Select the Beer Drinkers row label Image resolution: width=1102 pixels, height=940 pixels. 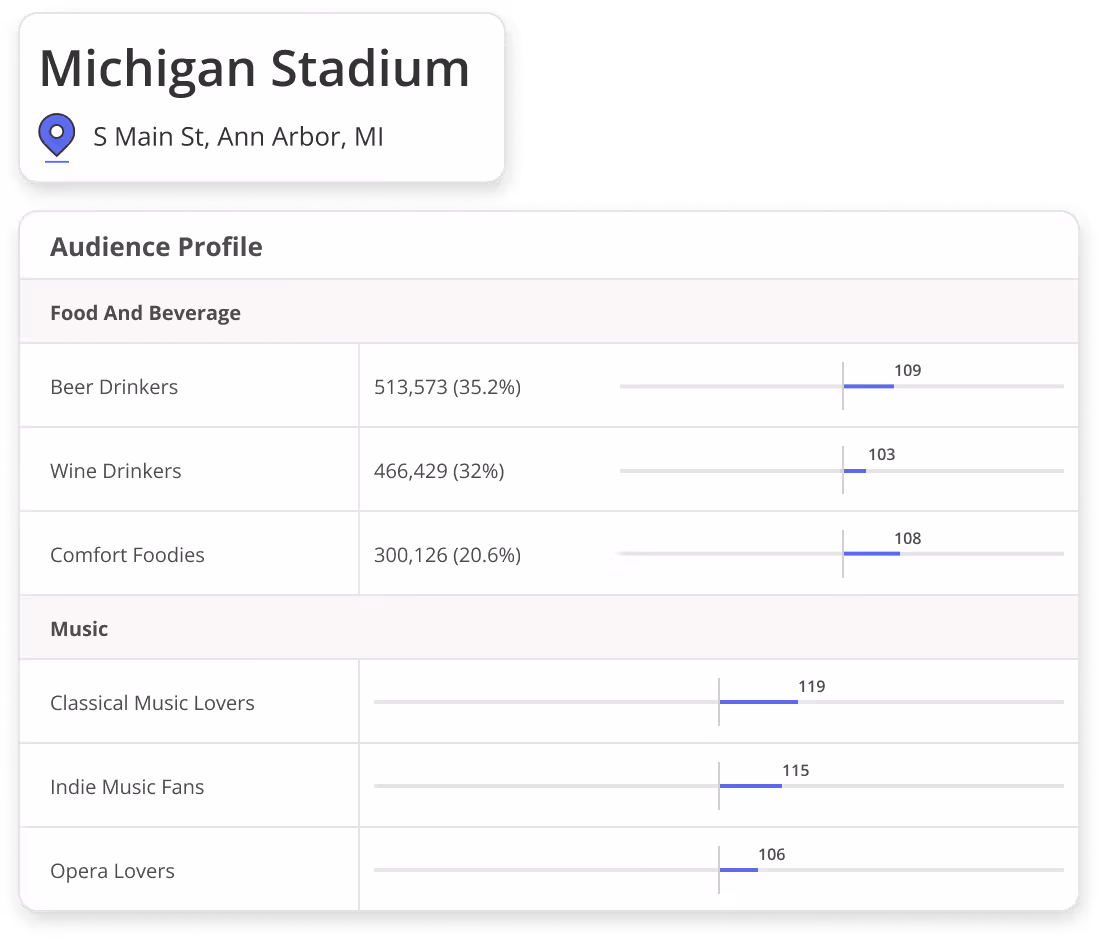point(114,387)
